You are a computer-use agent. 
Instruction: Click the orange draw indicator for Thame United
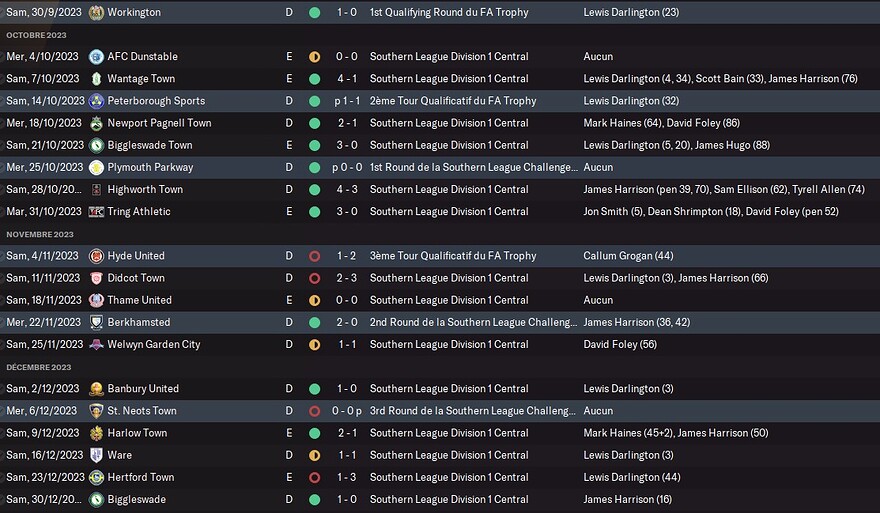point(314,300)
